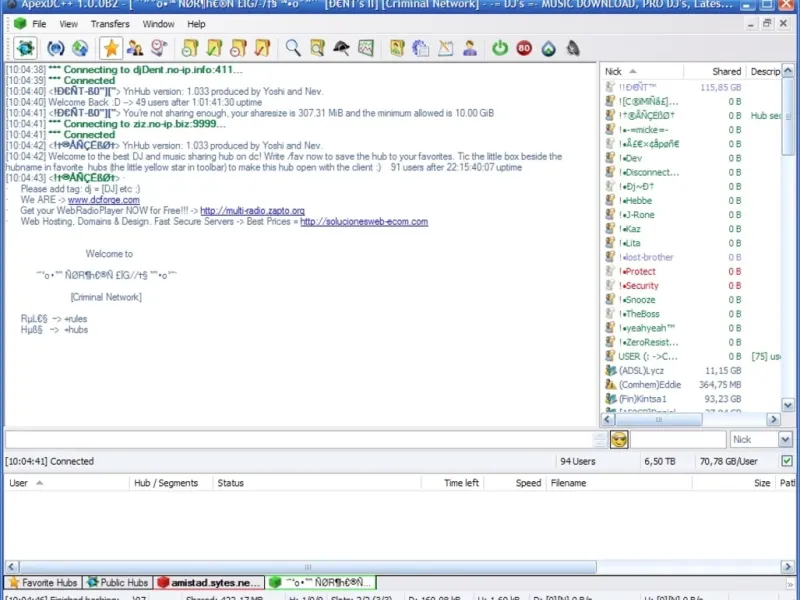
Task: Open the Window menu
Action: 158,24
